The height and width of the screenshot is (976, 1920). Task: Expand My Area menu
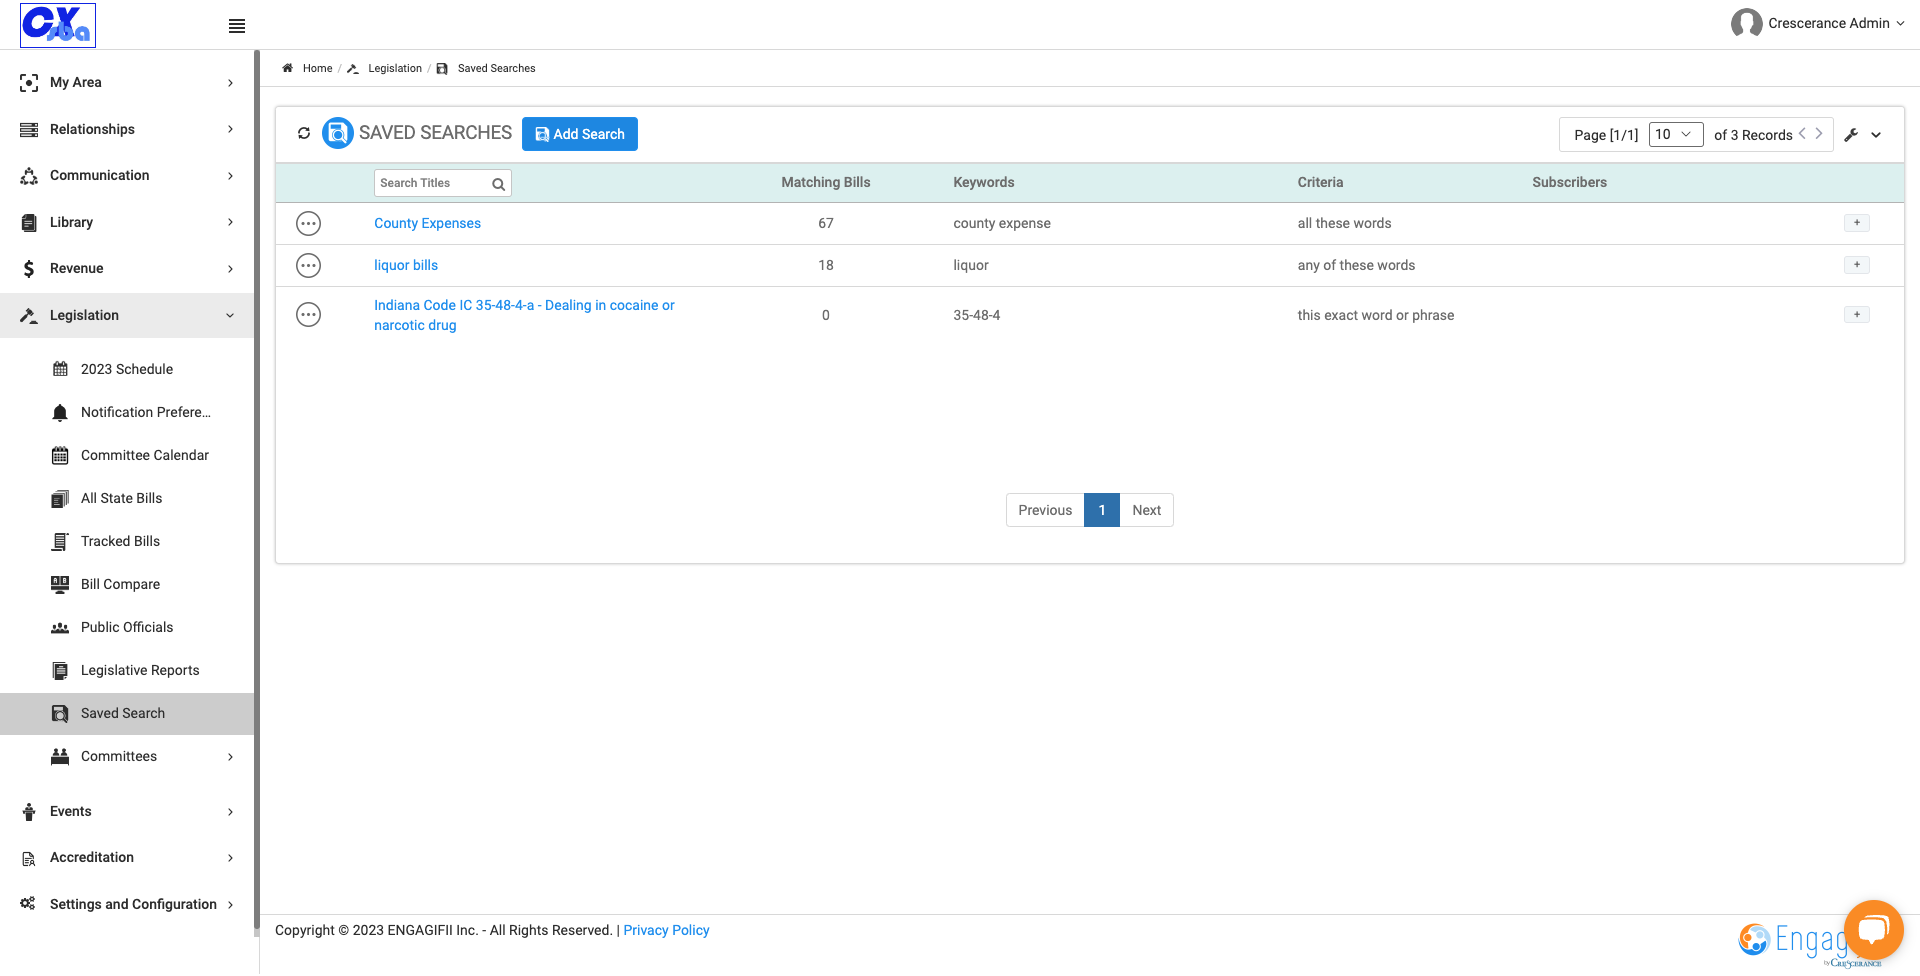click(x=127, y=83)
